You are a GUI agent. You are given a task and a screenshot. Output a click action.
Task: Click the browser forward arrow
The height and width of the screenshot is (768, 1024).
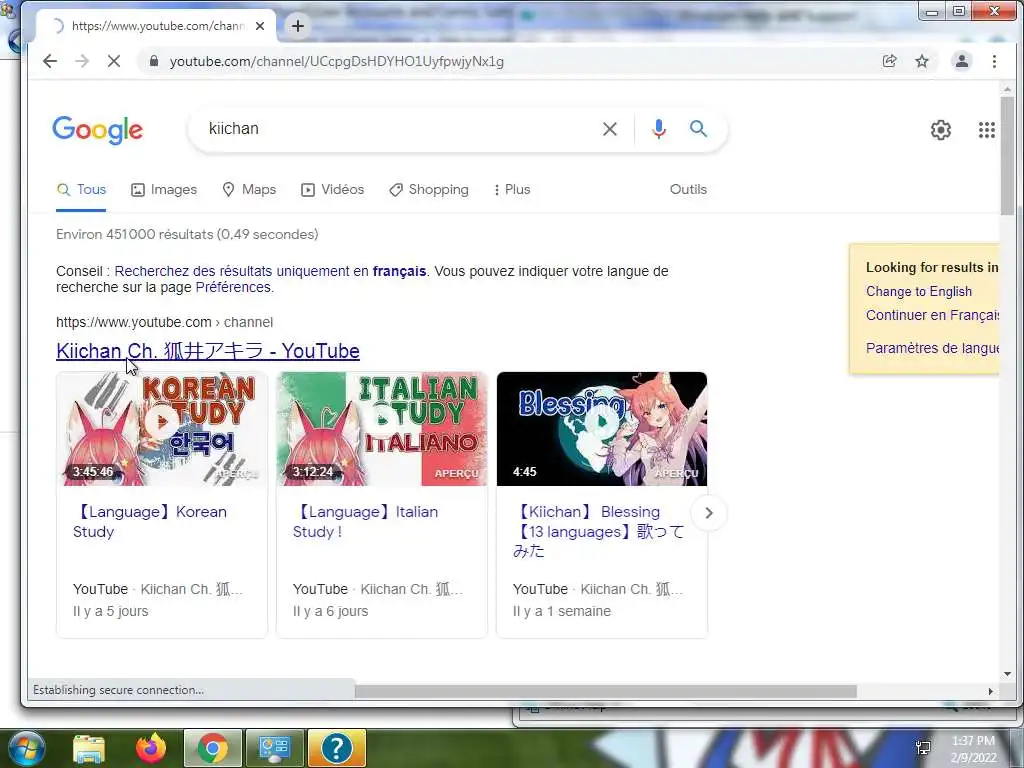click(82, 61)
